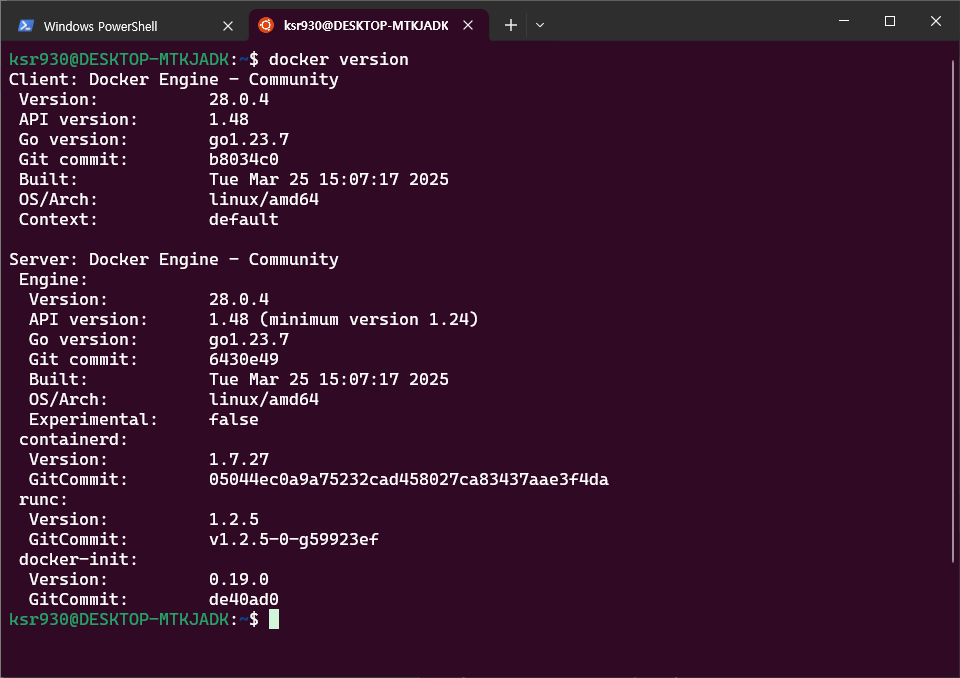Close the terminal window

[936, 21]
